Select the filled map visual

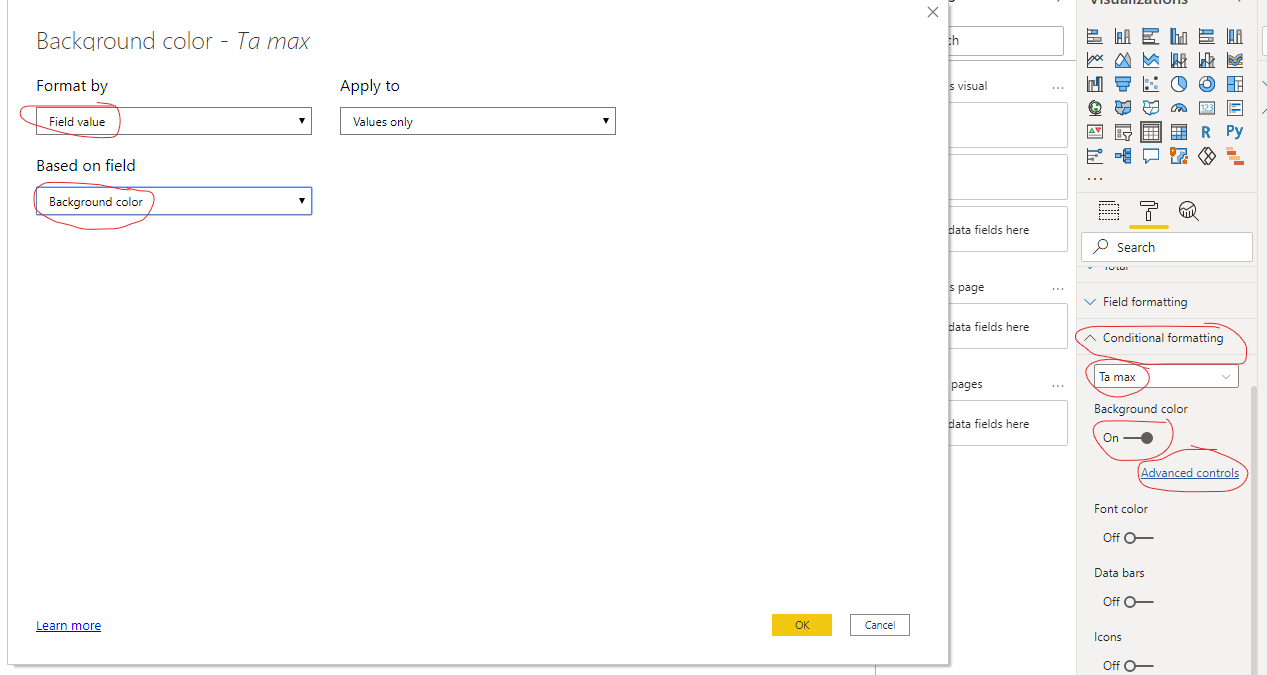click(1123, 107)
